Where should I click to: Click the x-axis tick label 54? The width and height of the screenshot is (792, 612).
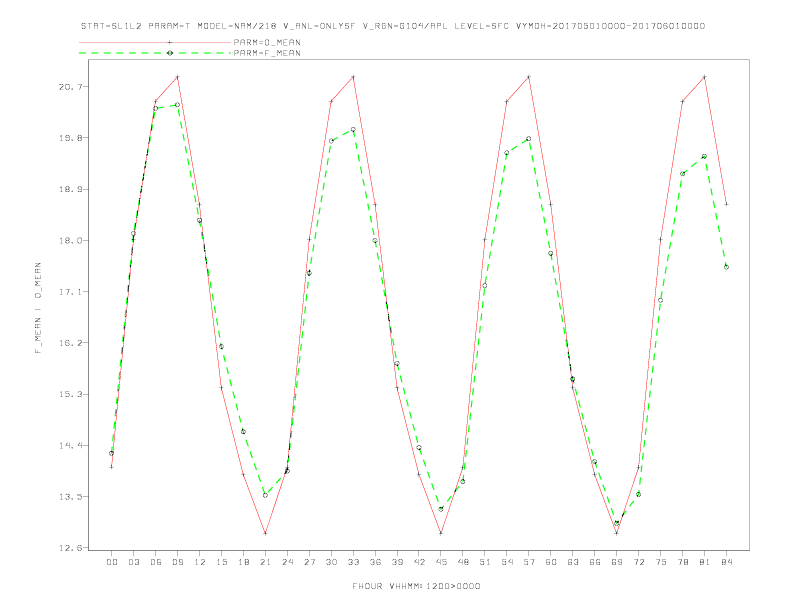pos(507,562)
